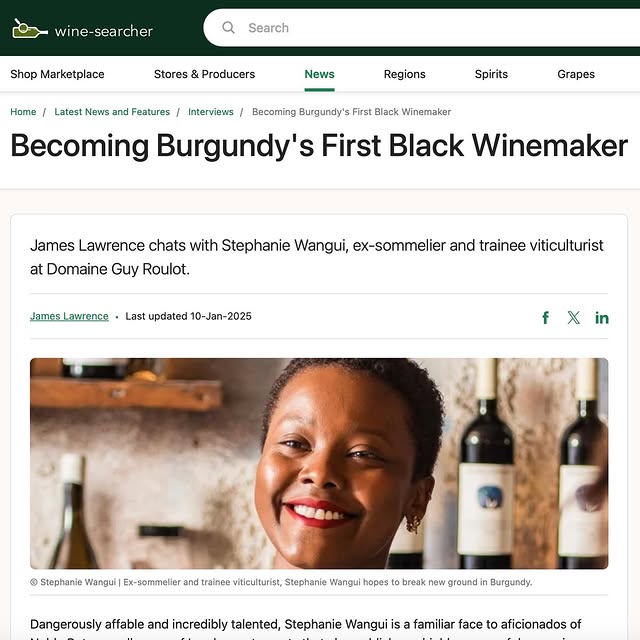The image size is (640, 640).
Task: Open James Lawrence author link
Action: point(69,316)
